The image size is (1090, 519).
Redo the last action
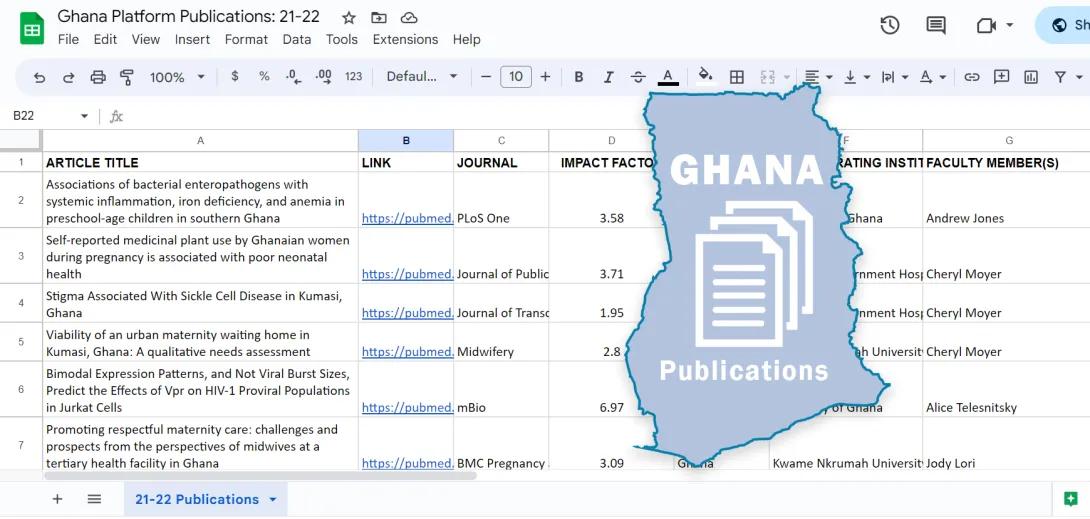[68, 77]
